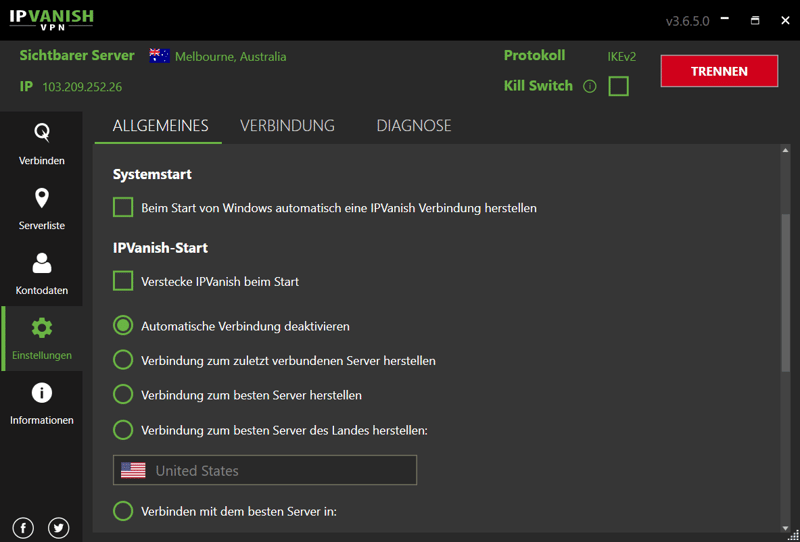
Task: Click the red TRENNEN button
Action: click(719, 71)
